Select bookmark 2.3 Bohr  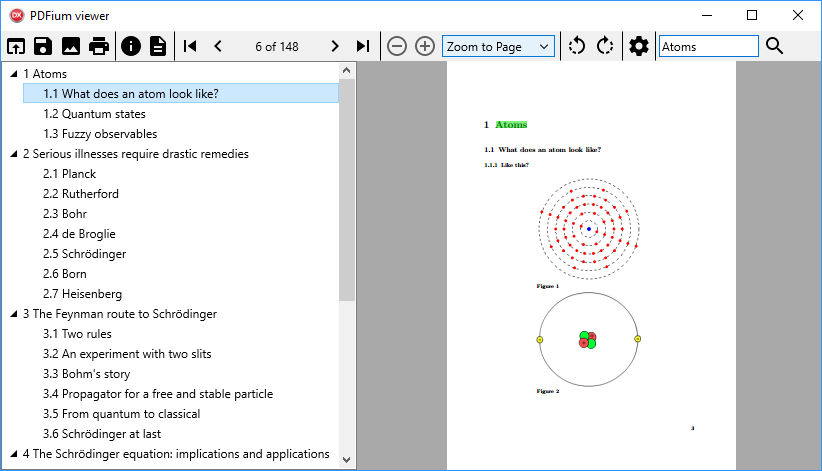tap(65, 213)
